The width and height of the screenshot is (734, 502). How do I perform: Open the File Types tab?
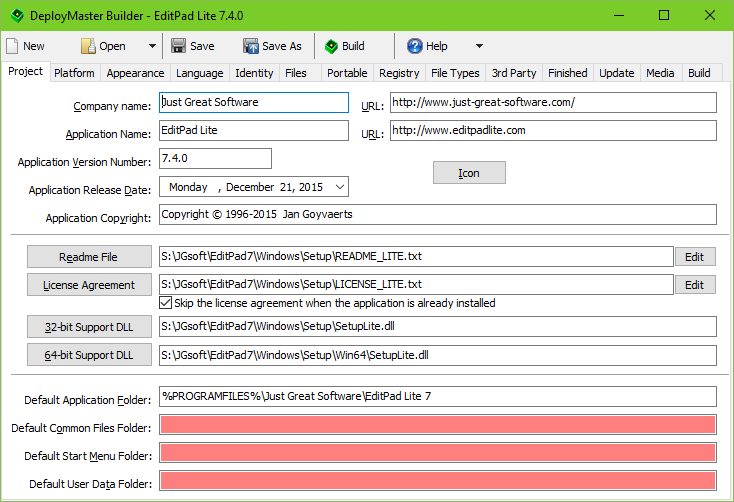(x=455, y=73)
